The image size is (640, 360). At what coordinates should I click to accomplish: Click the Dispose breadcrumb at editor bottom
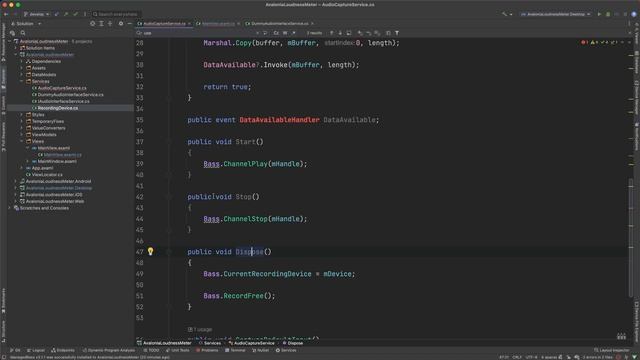click(293, 343)
